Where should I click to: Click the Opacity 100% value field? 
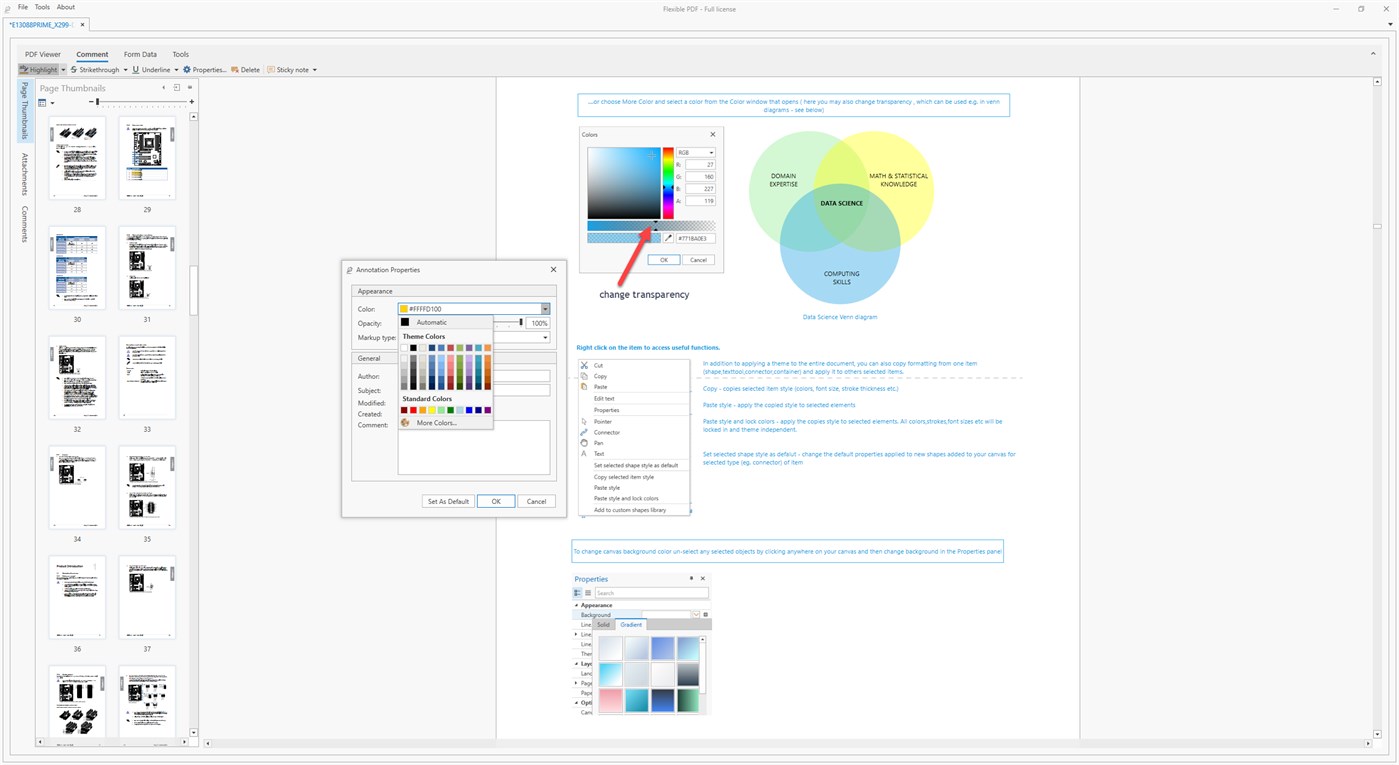point(539,323)
